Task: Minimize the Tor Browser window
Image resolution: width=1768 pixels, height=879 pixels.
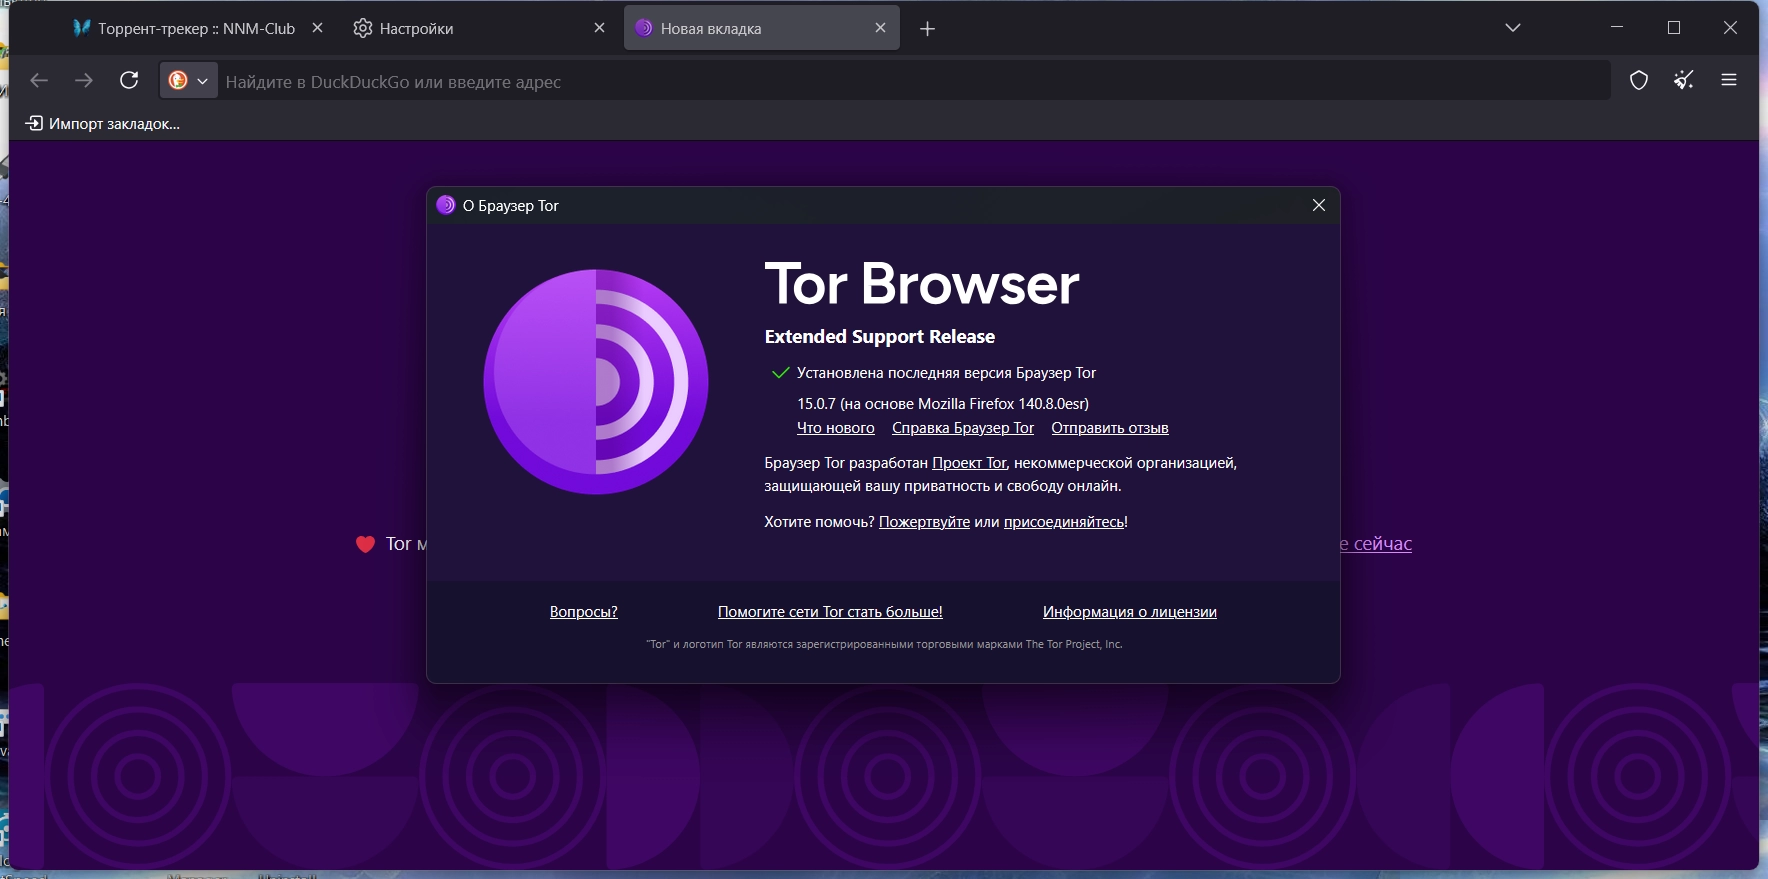Action: [1617, 28]
